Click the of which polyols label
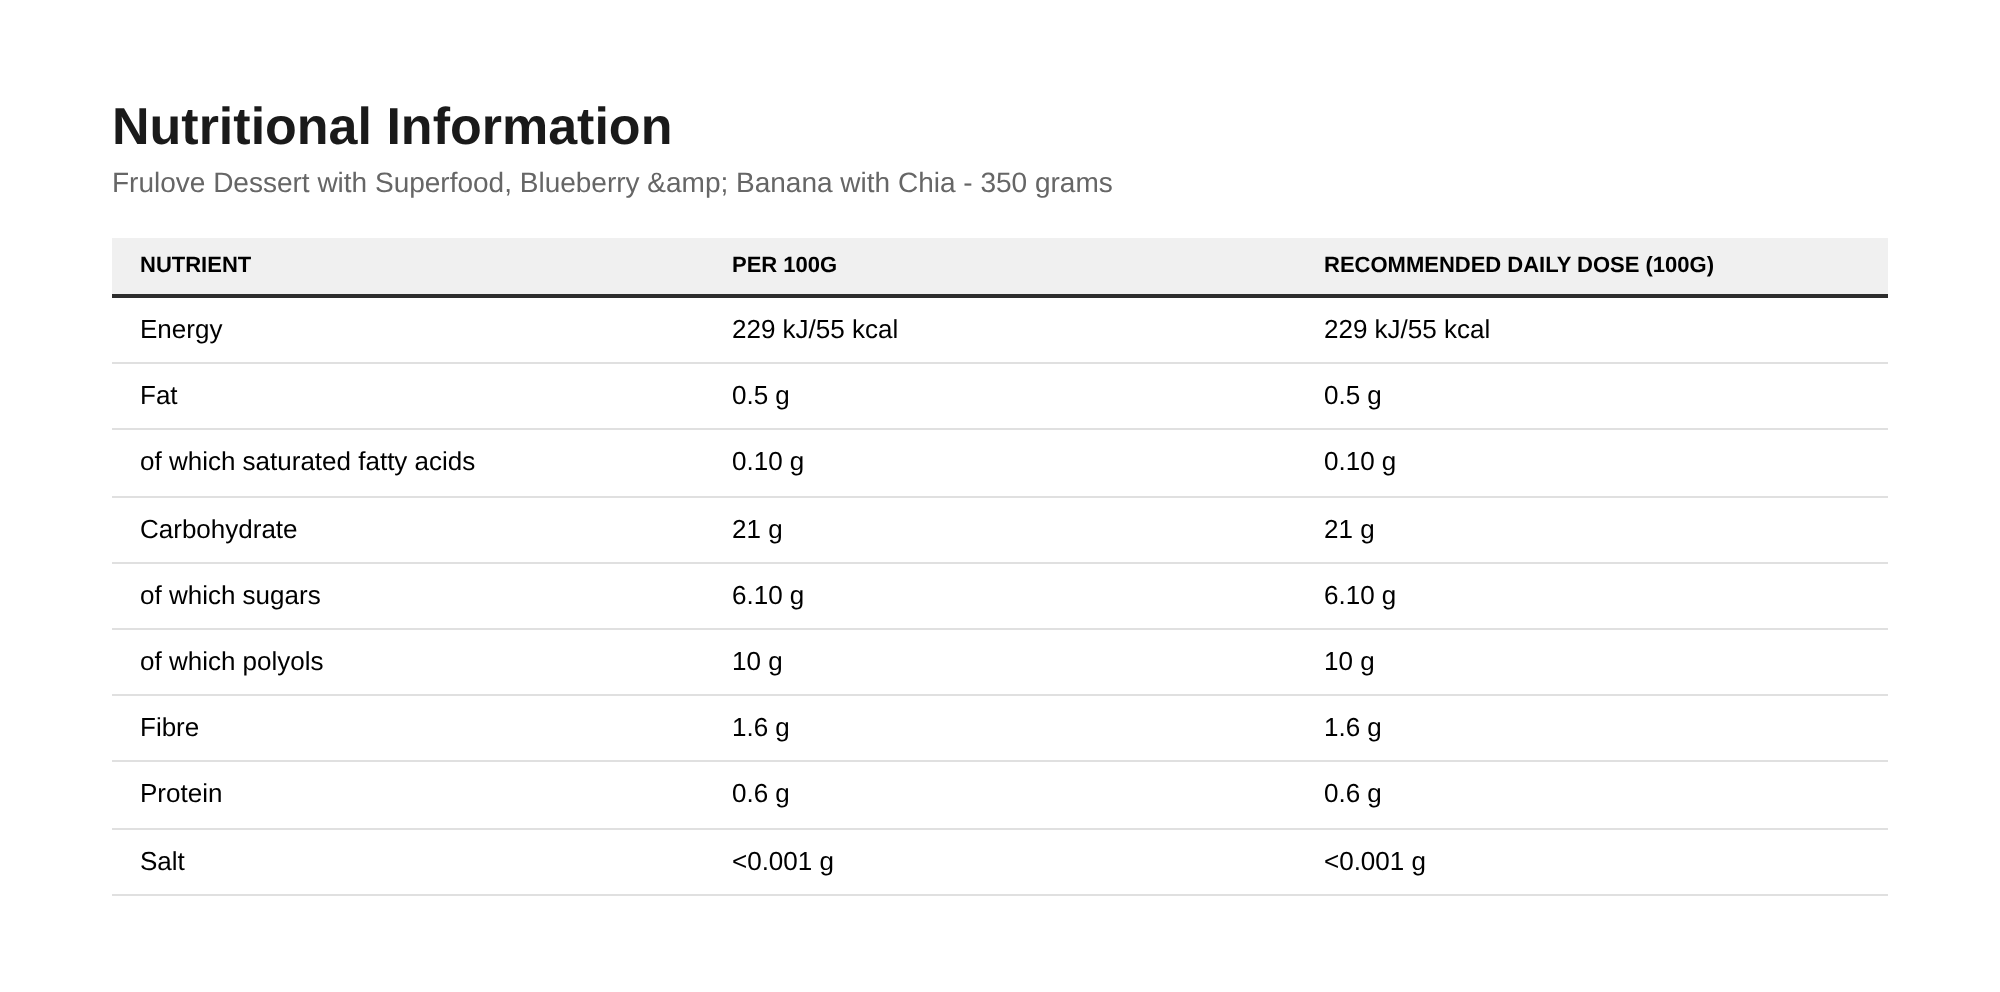 [231, 662]
